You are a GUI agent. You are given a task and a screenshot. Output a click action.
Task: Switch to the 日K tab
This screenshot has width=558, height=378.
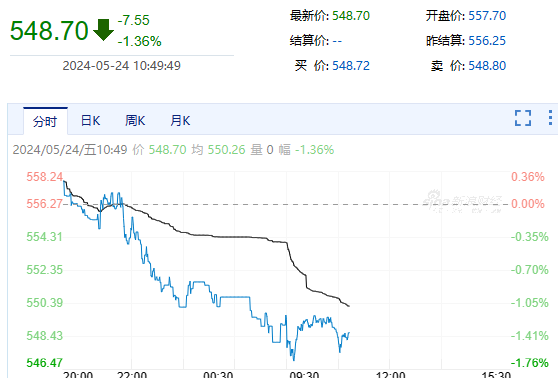[90, 120]
